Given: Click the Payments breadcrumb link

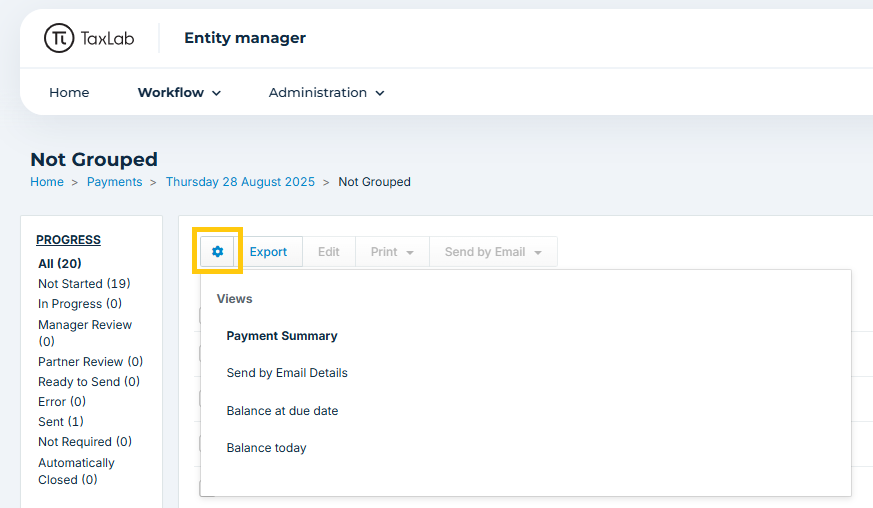Looking at the screenshot, I should point(114,182).
